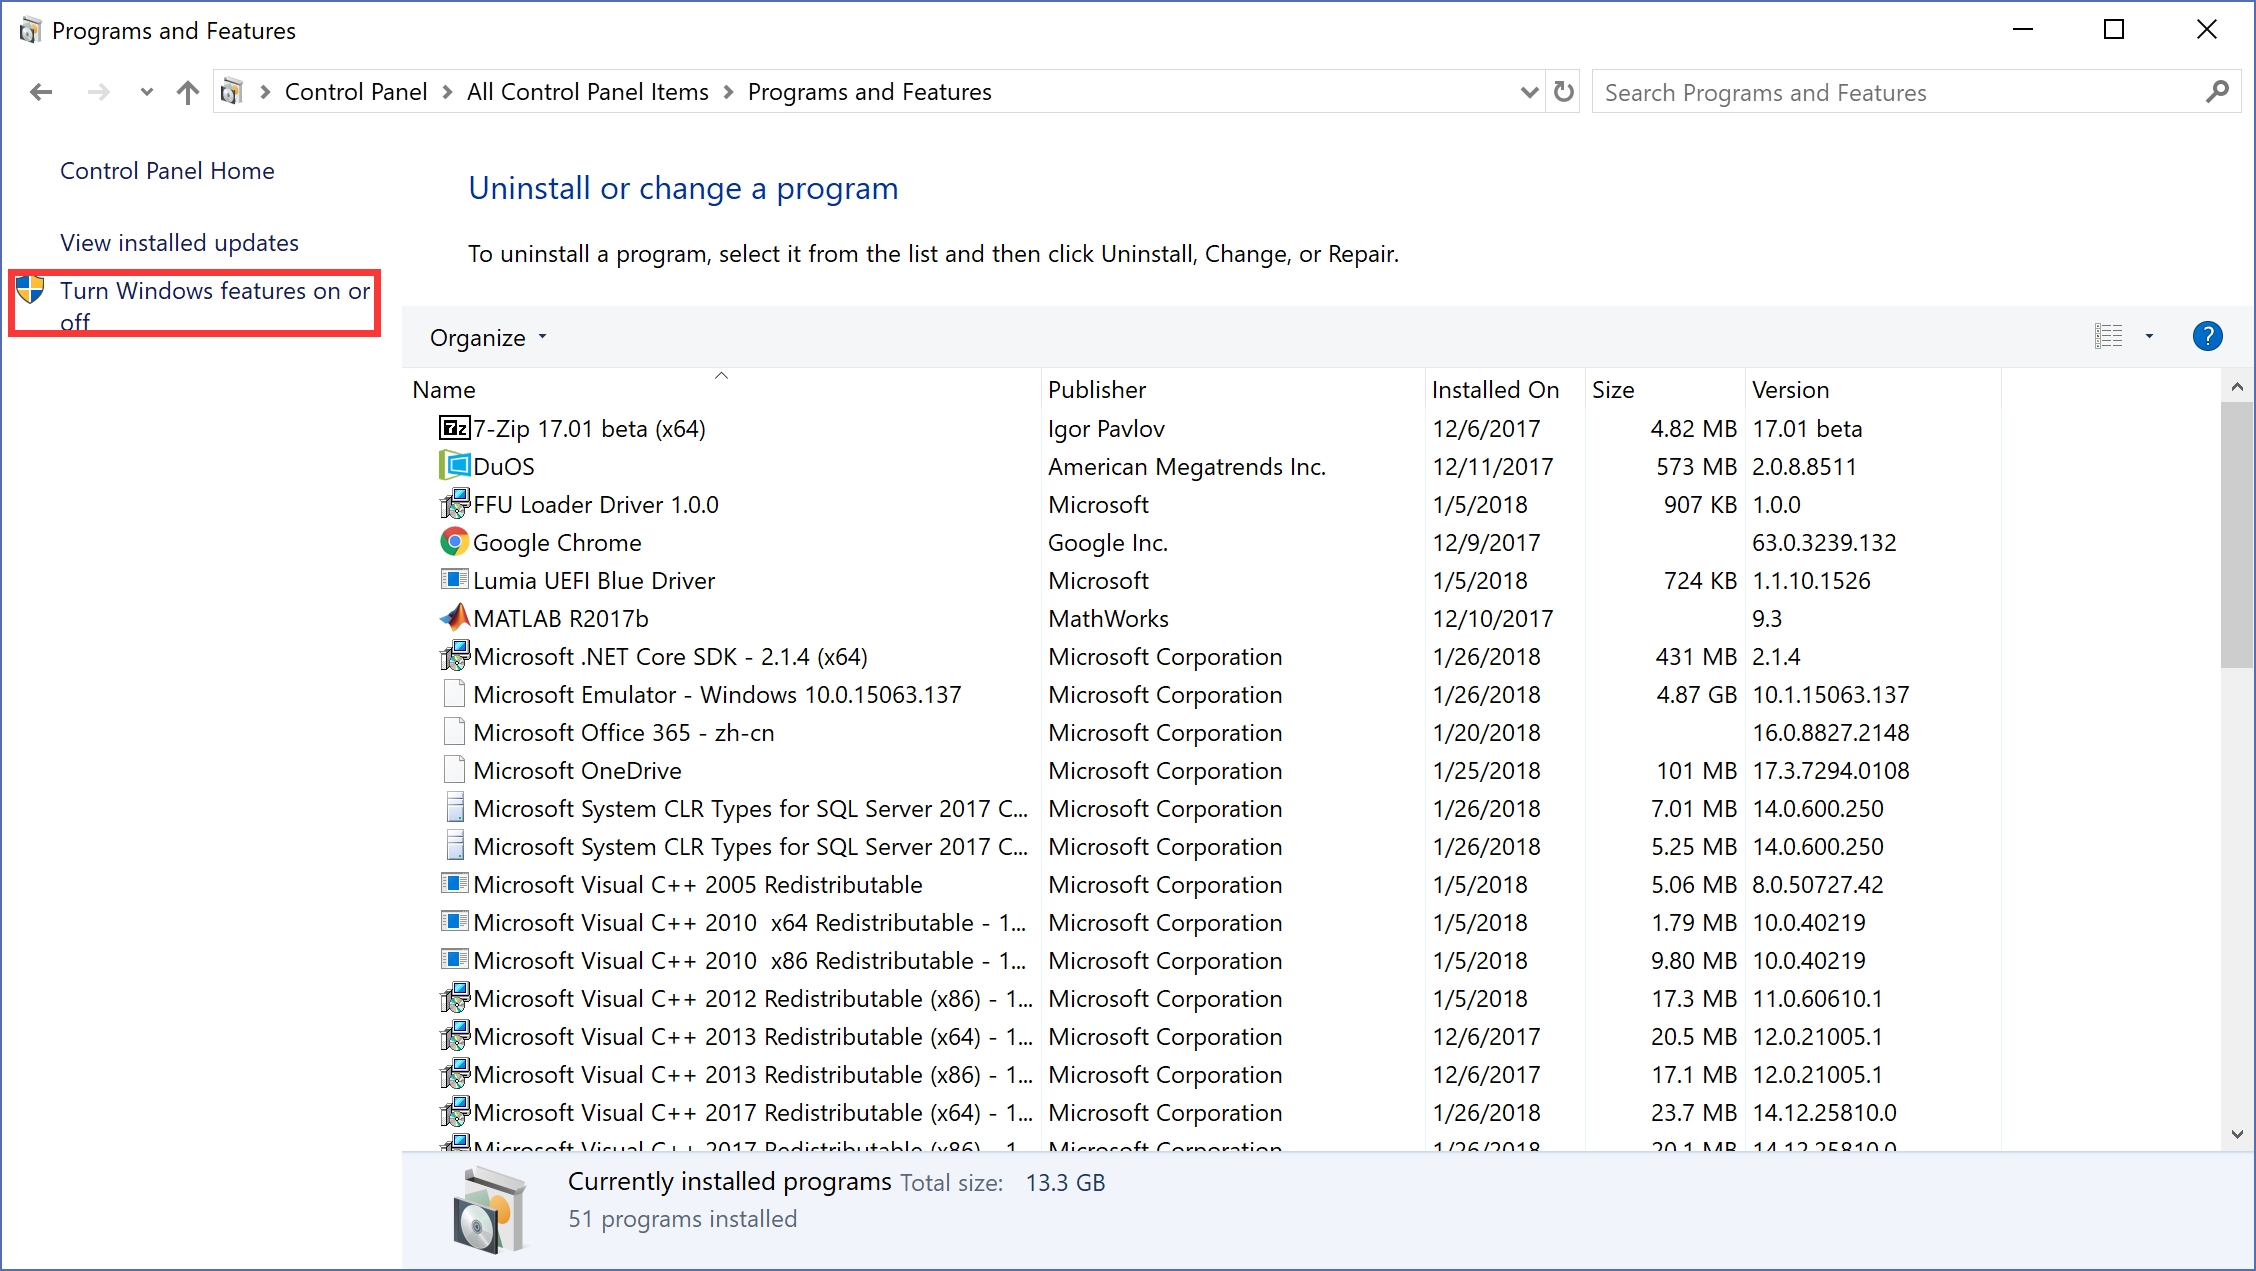The width and height of the screenshot is (2256, 1271).
Task: Change view using the view icon
Action: (2108, 337)
